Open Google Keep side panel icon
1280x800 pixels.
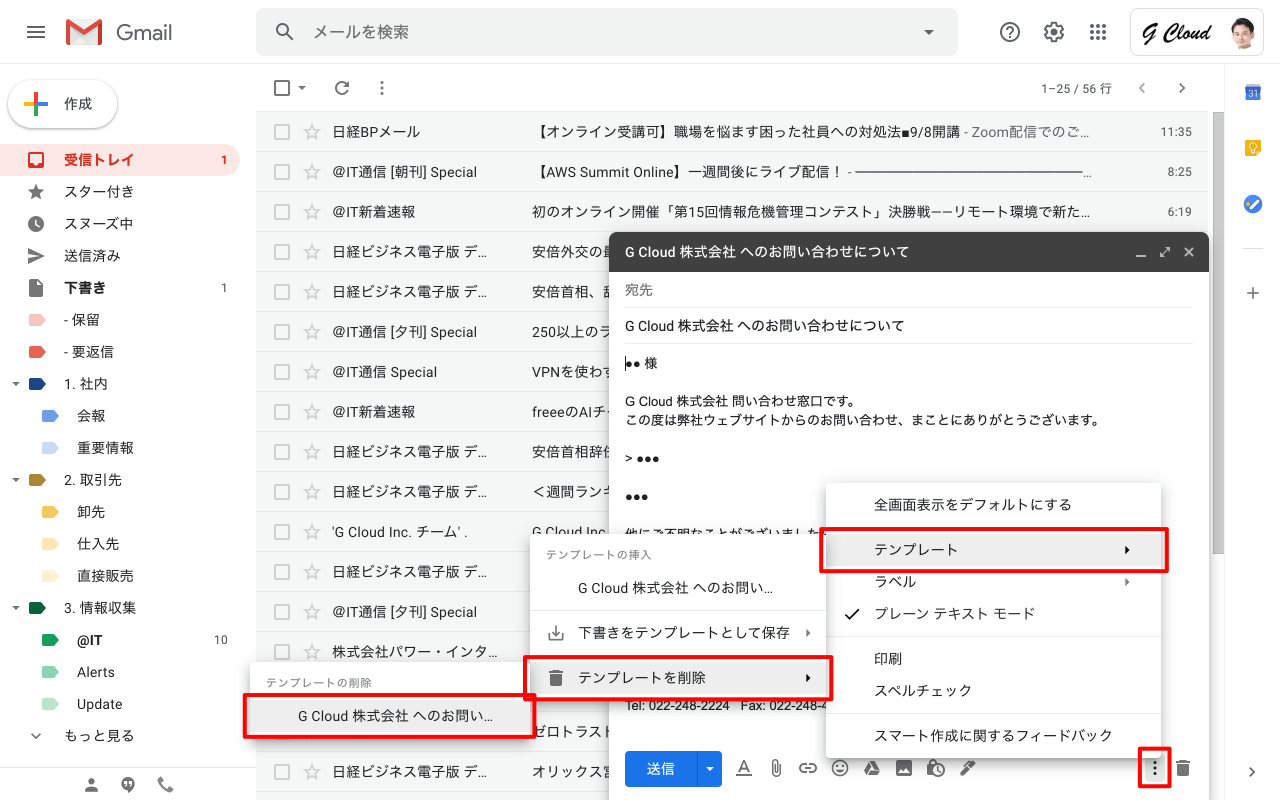point(1252,148)
